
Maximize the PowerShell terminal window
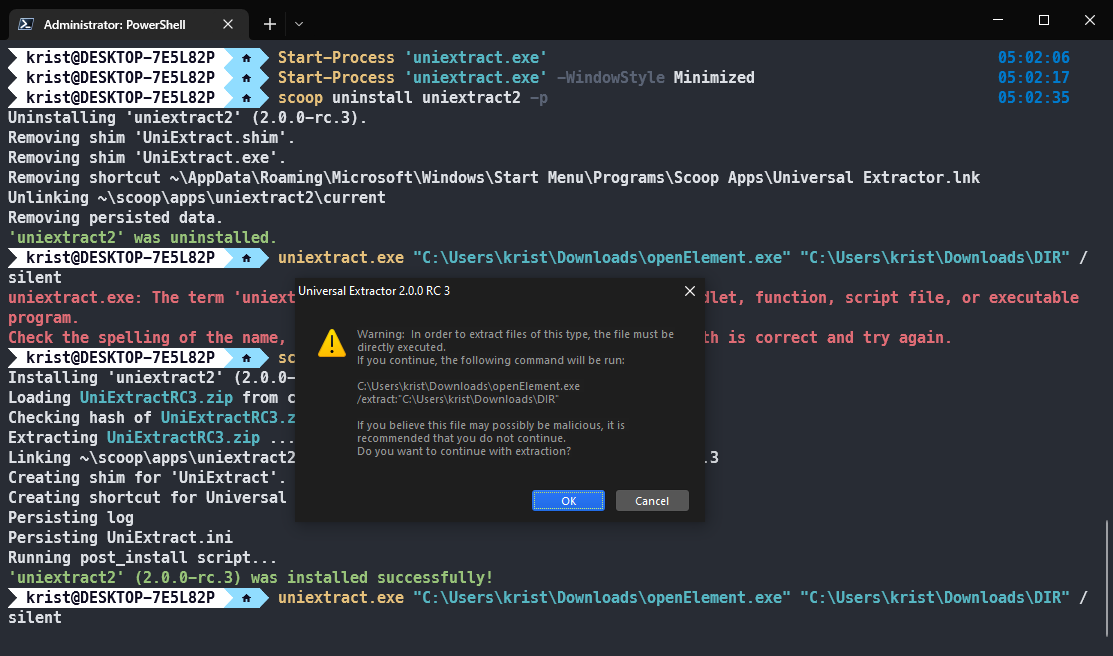1043,20
